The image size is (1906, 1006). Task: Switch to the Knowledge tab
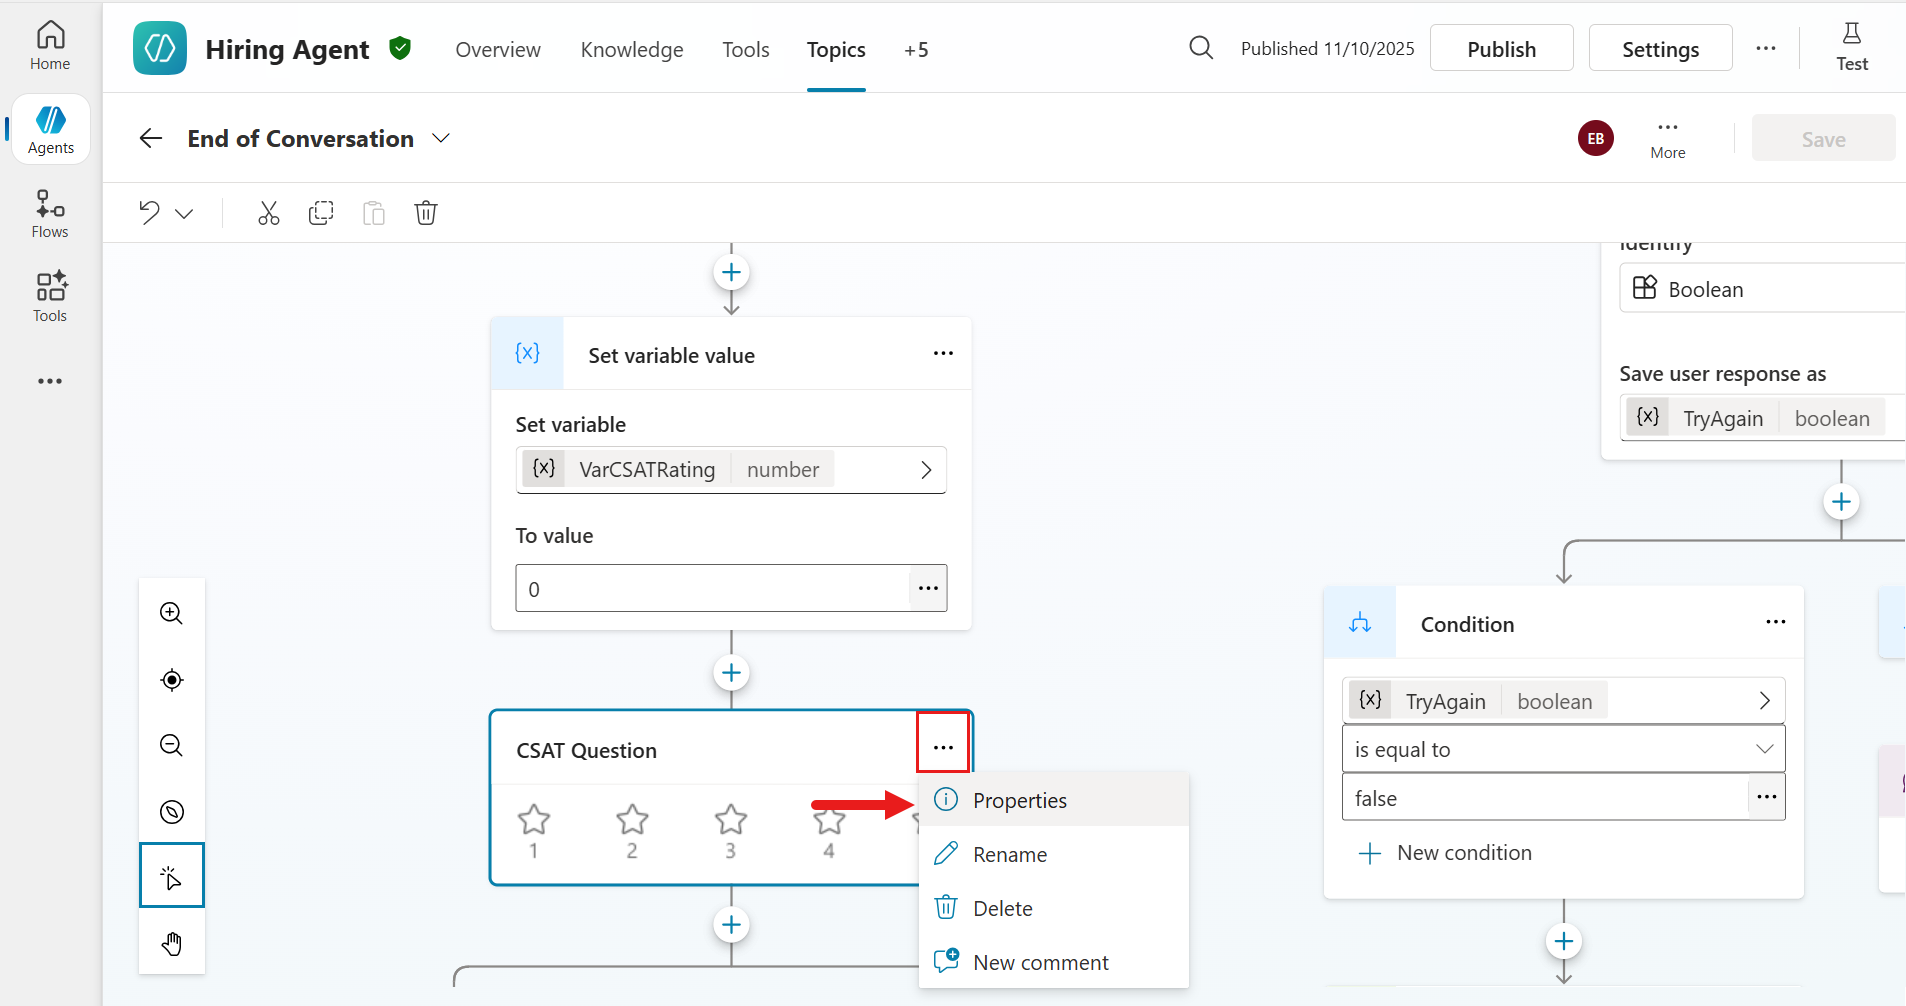632,49
